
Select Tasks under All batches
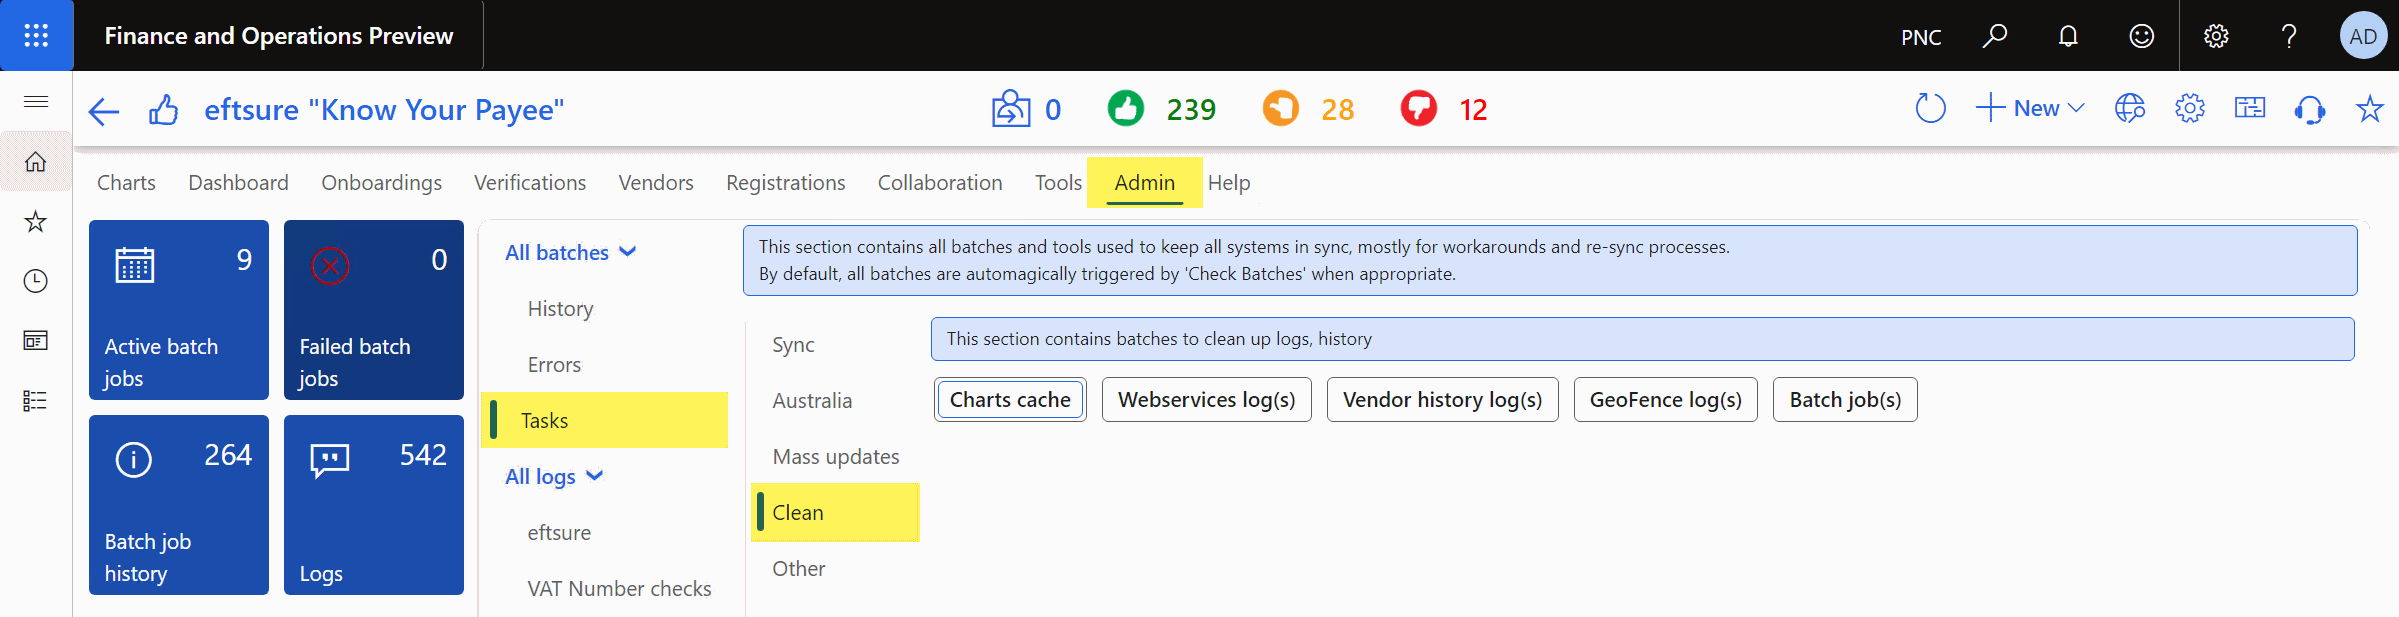coord(605,420)
